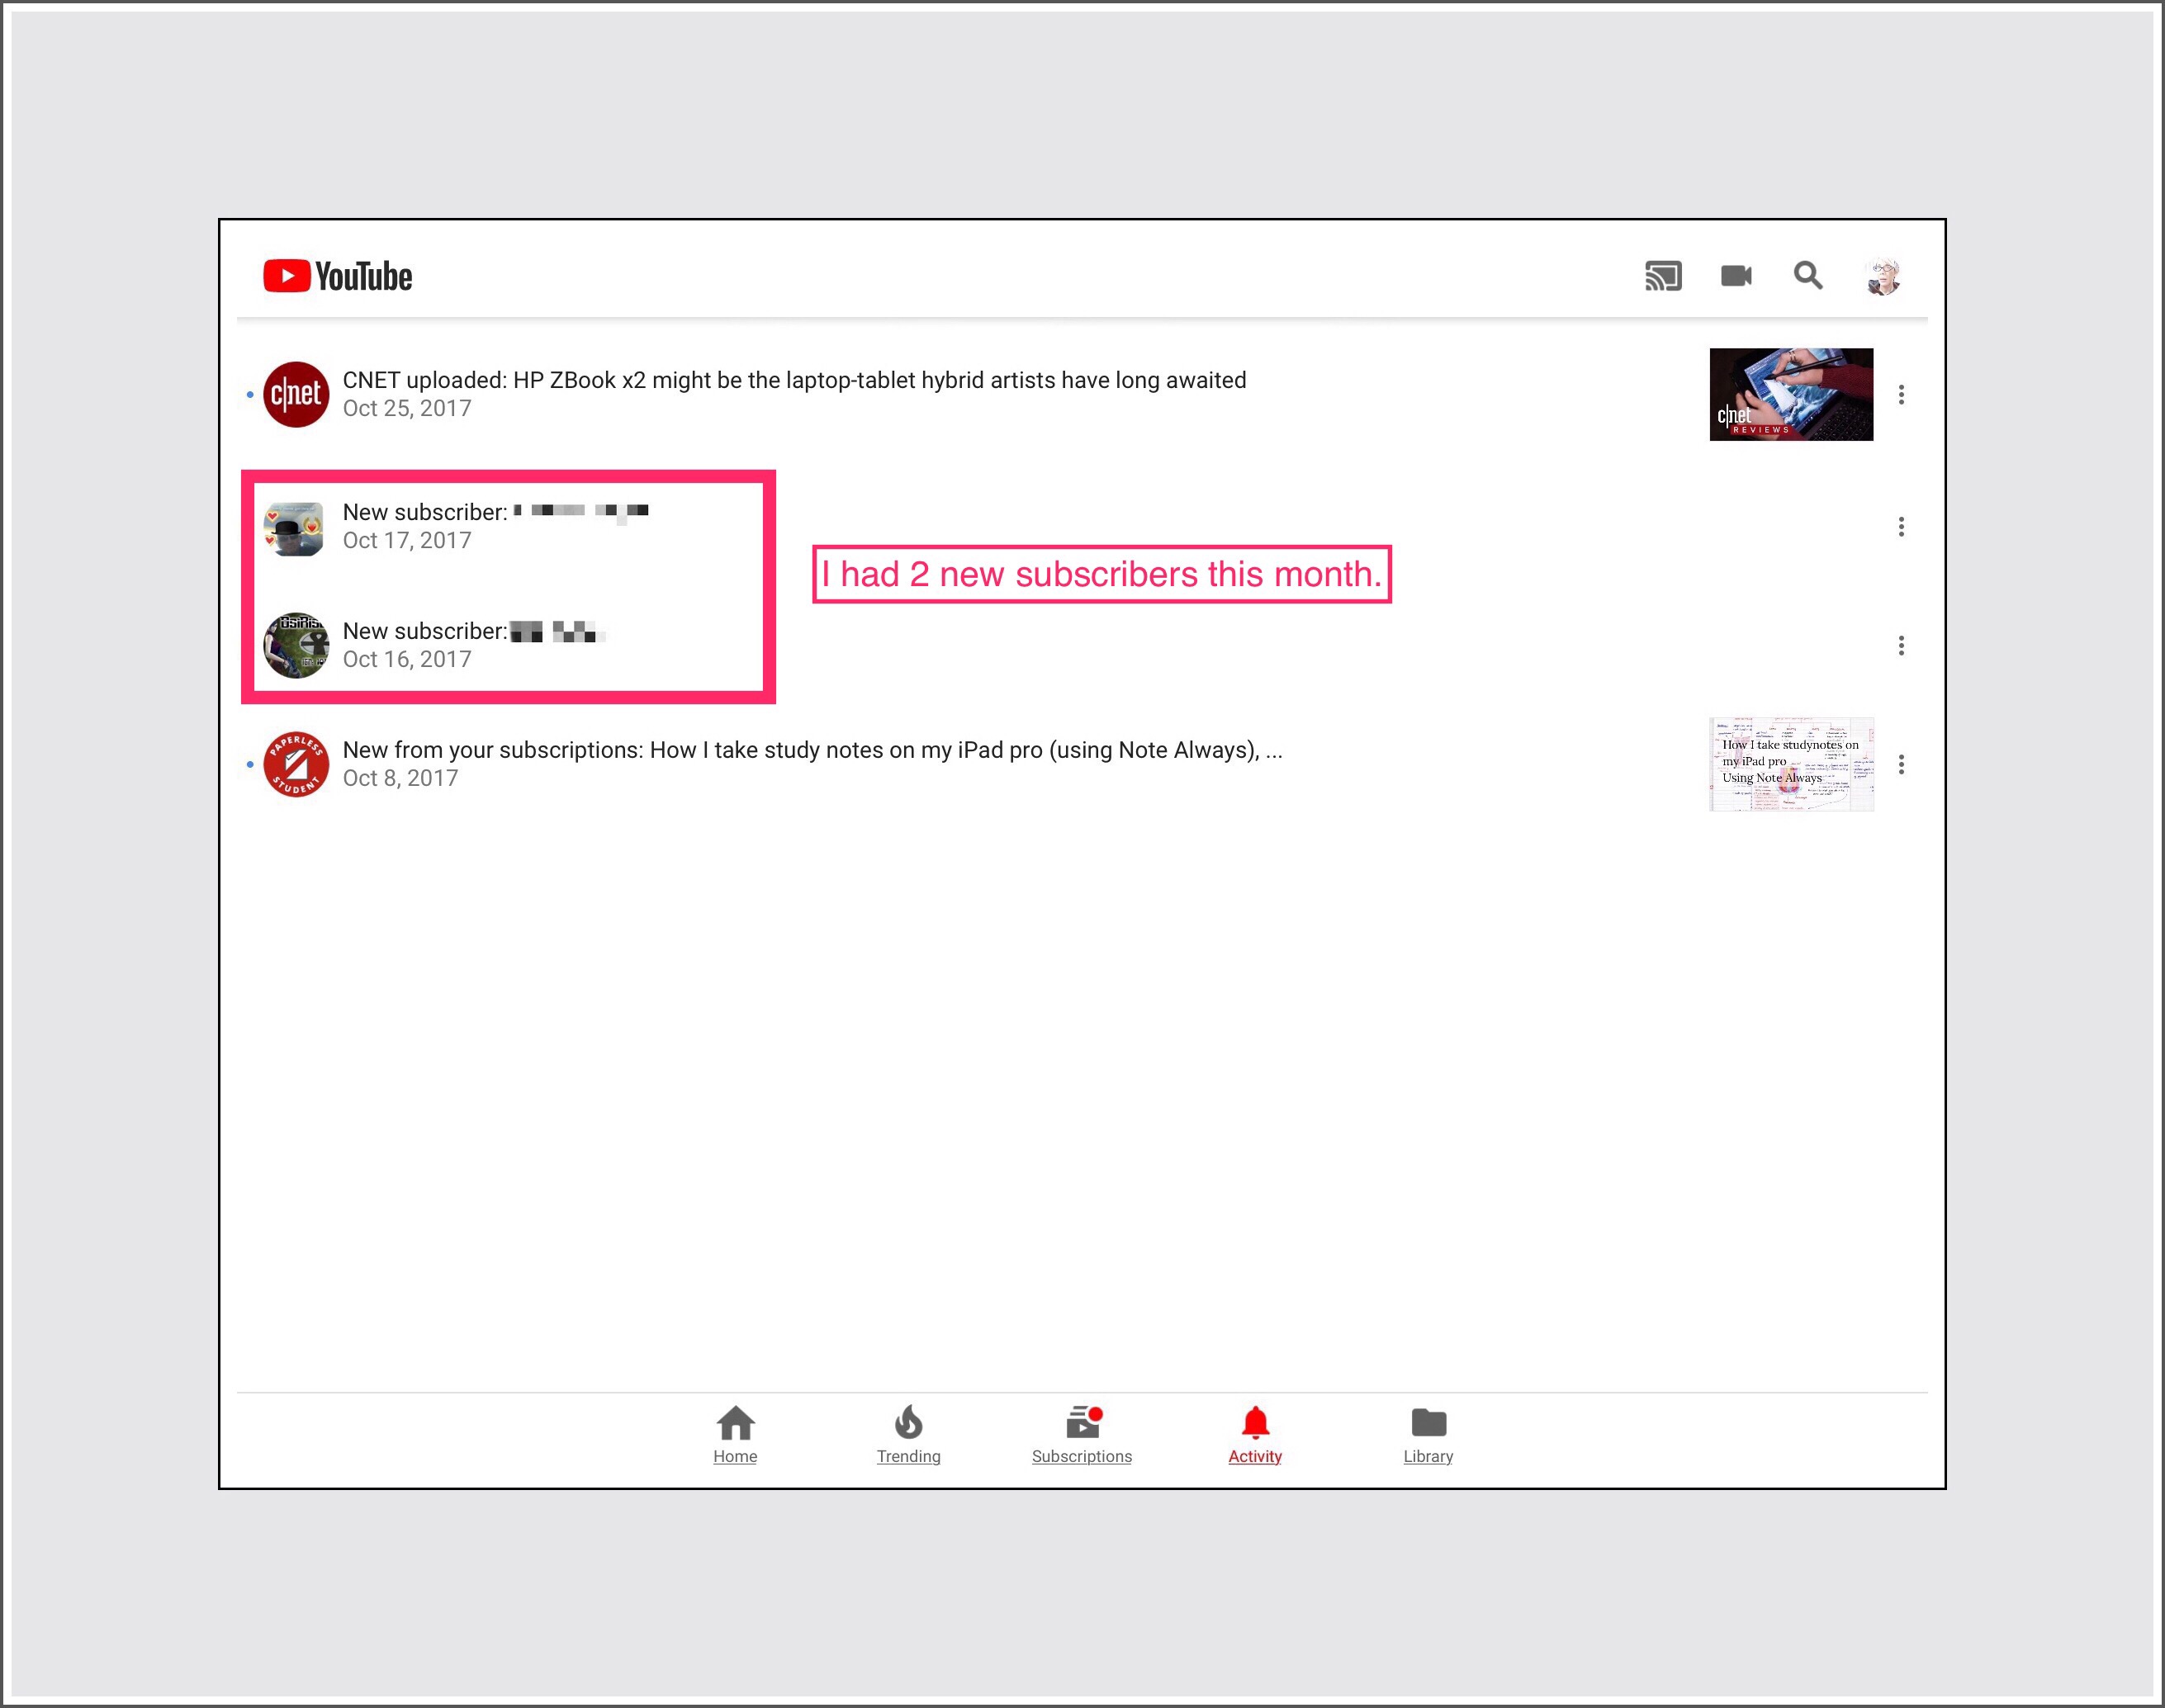Click the video camera upload icon
Viewport: 2165px width, 1708px height.
1736,275
